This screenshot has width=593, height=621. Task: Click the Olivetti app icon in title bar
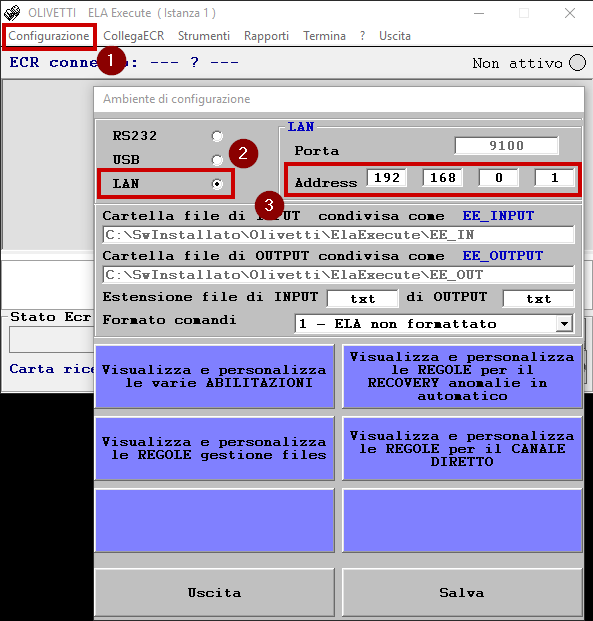click(x=12, y=13)
